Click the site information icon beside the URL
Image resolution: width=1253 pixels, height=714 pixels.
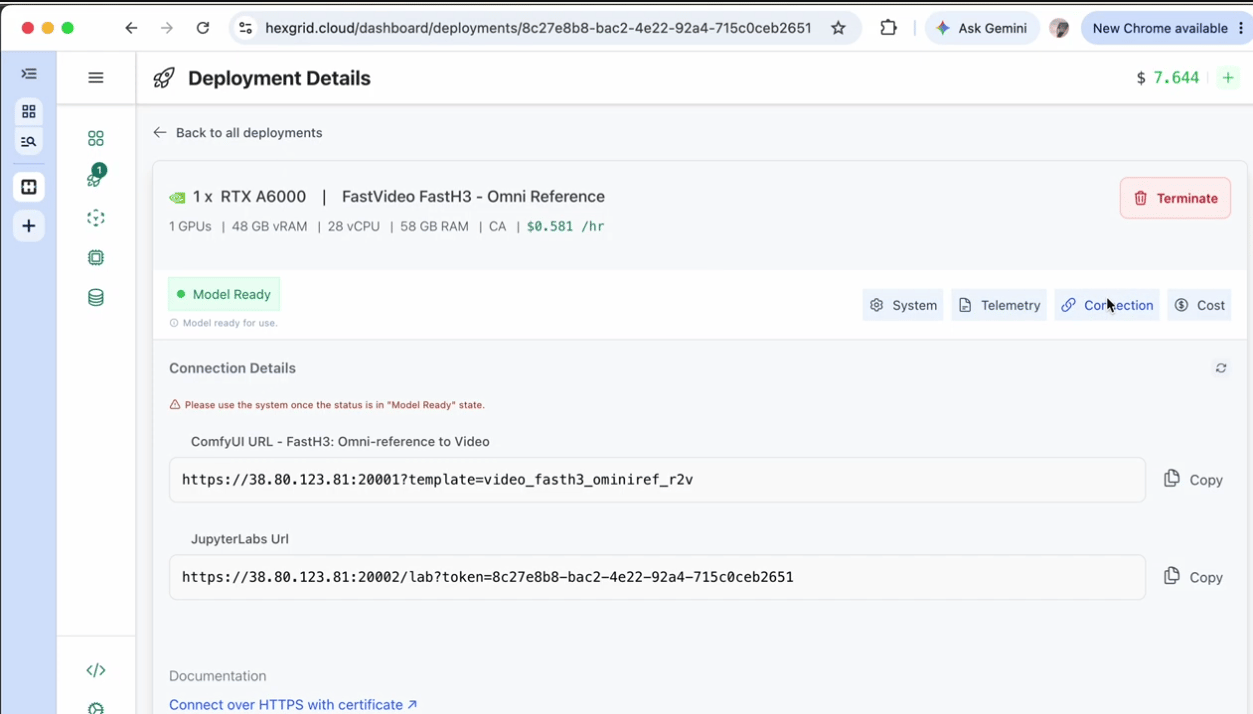tap(245, 28)
